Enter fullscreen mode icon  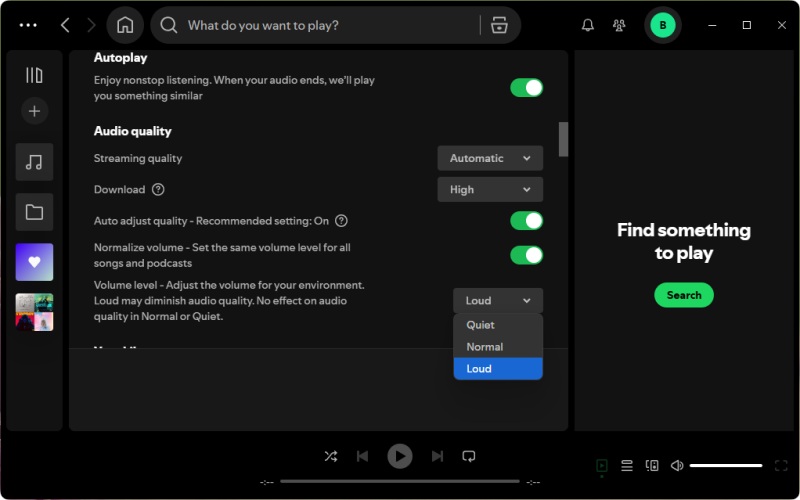pyautogui.click(x=781, y=465)
